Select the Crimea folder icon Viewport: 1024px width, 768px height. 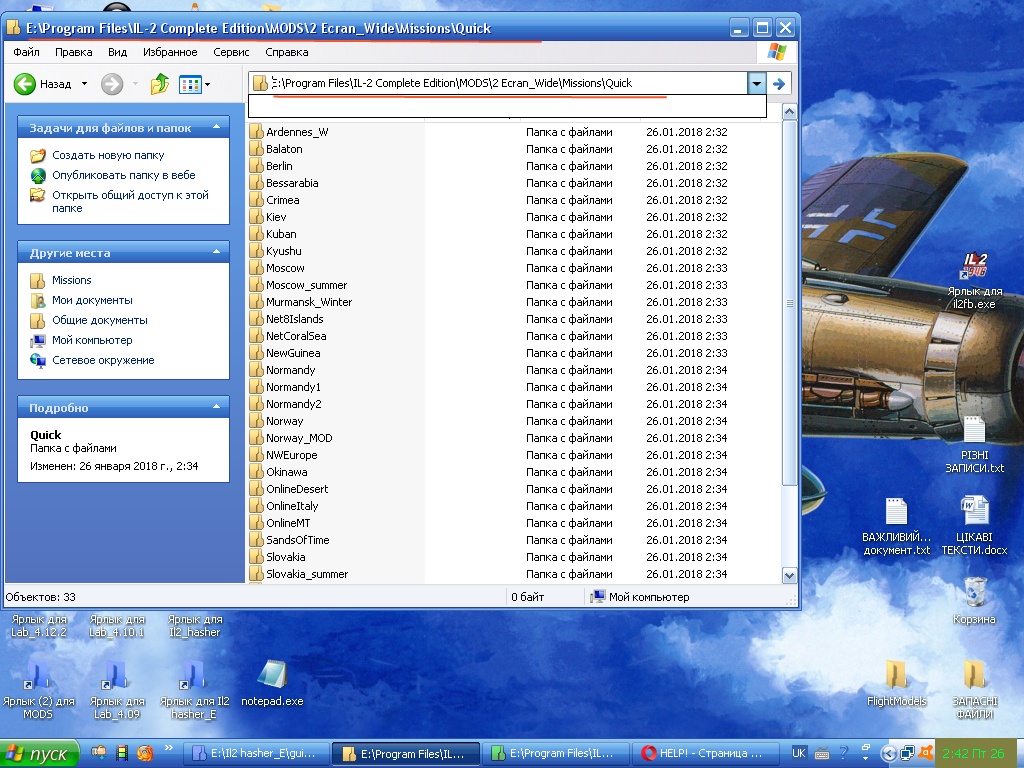click(x=256, y=199)
